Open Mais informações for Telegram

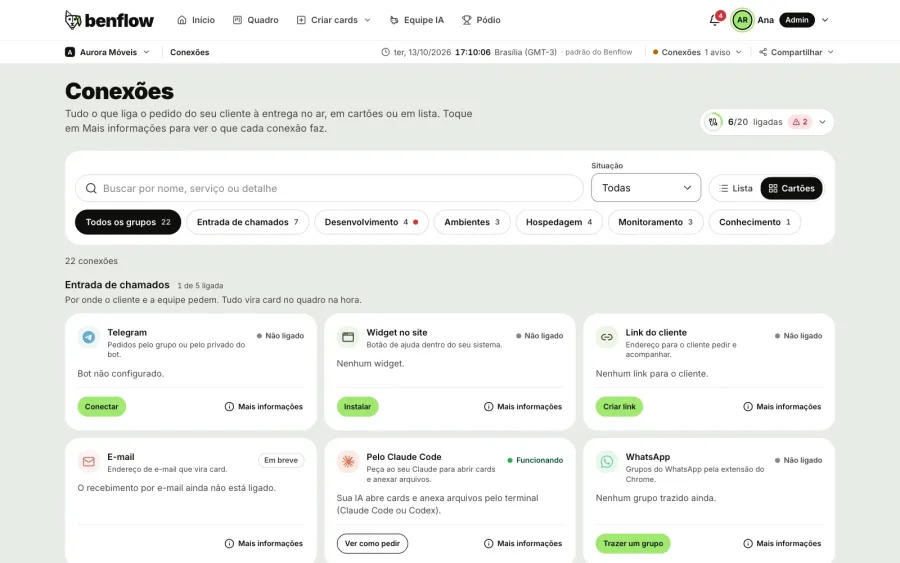(264, 406)
